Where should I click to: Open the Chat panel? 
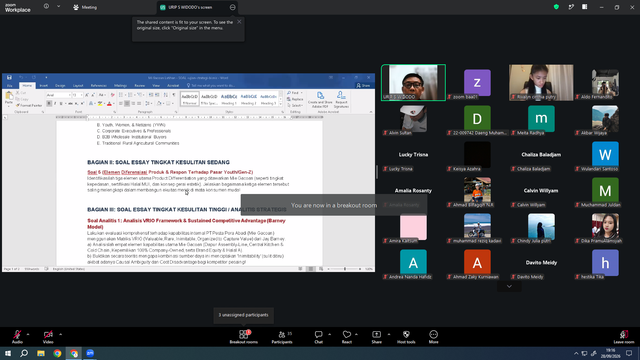pyautogui.click(x=318, y=337)
